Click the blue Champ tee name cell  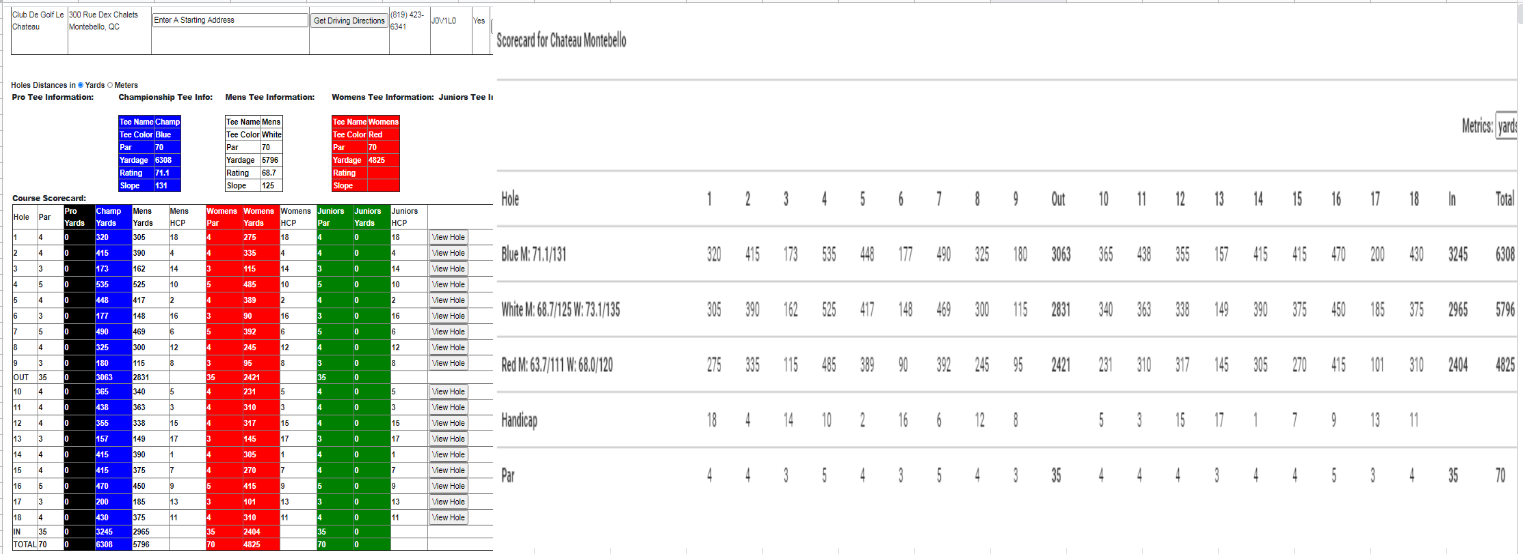(x=167, y=122)
